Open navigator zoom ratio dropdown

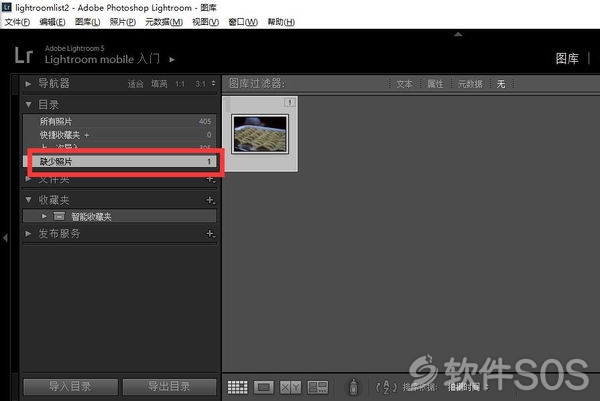pos(213,83)
